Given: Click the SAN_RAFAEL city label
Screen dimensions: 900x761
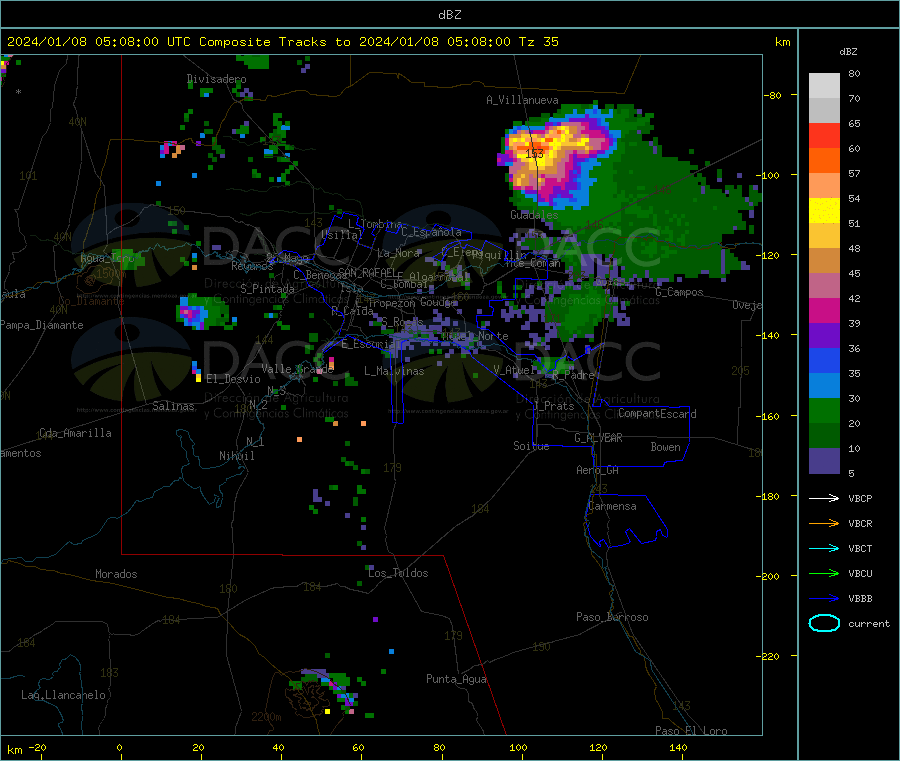Looking at the screenshot, I should click(x=367, y=272).
